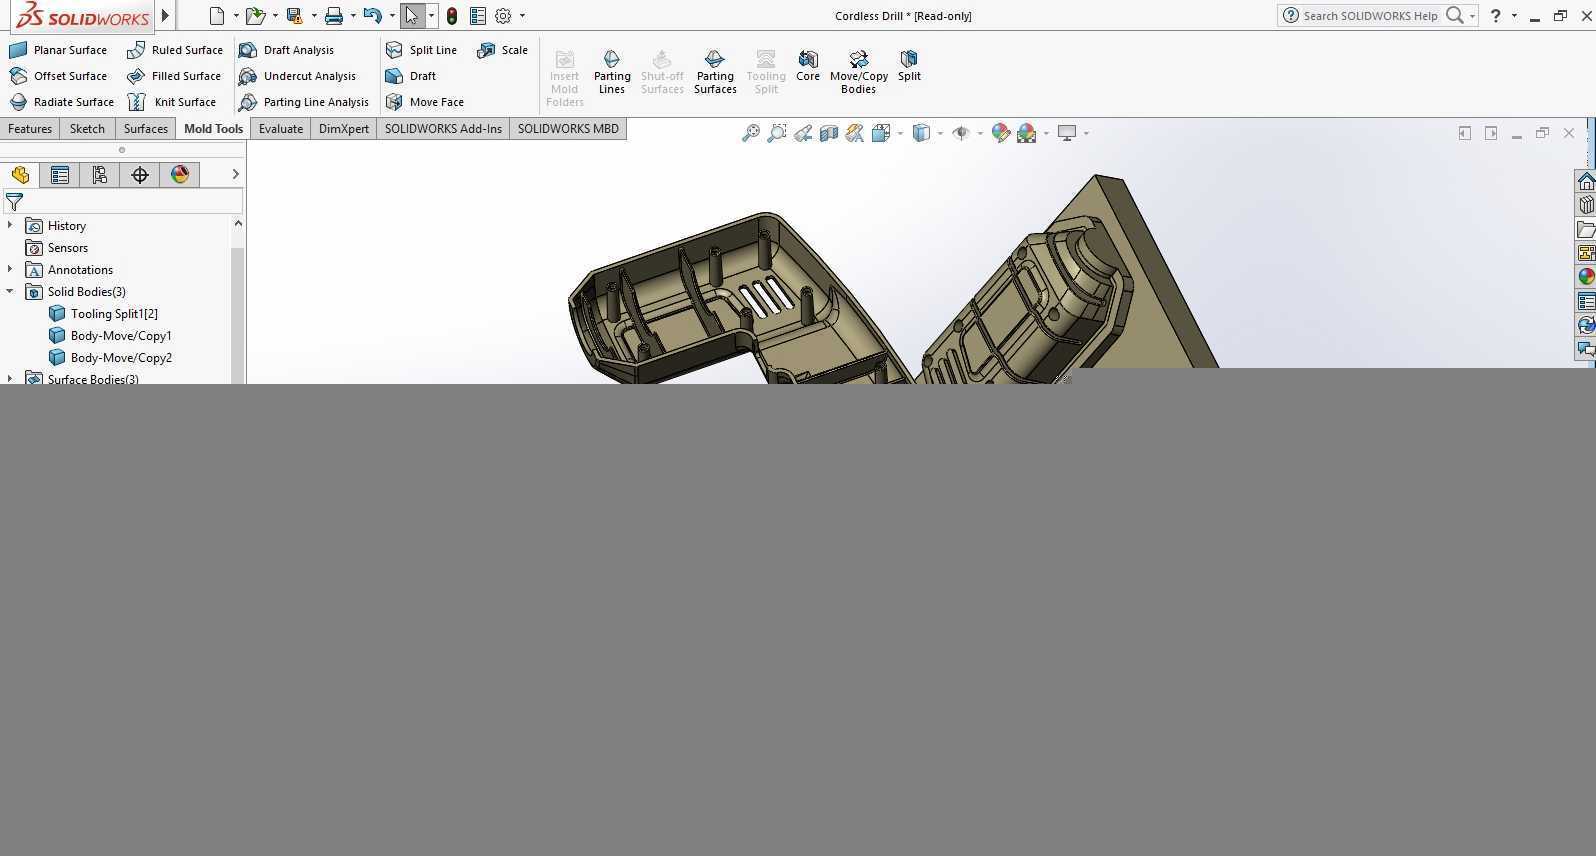Open Move/Copy Bodies command
Viewport: 1596px width, 856px height.
pyautogui.click(x=858, y=72)
